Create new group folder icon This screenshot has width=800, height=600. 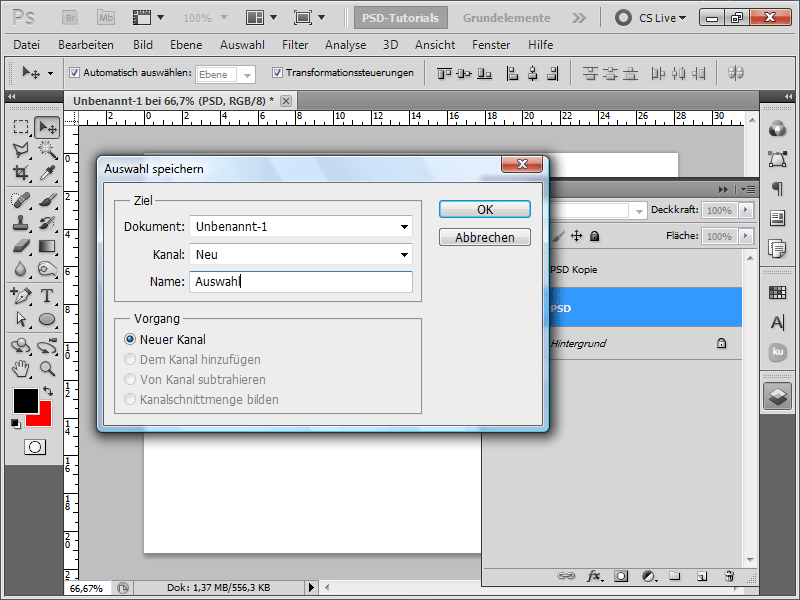[x=674, y=576]
